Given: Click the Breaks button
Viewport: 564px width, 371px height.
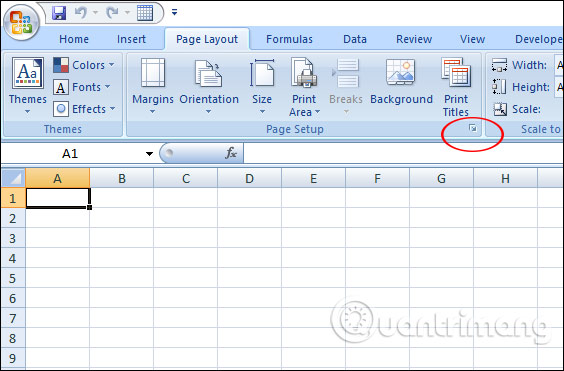Looking at the screenshot, I should pyautogui.click(x=346, y=86).
